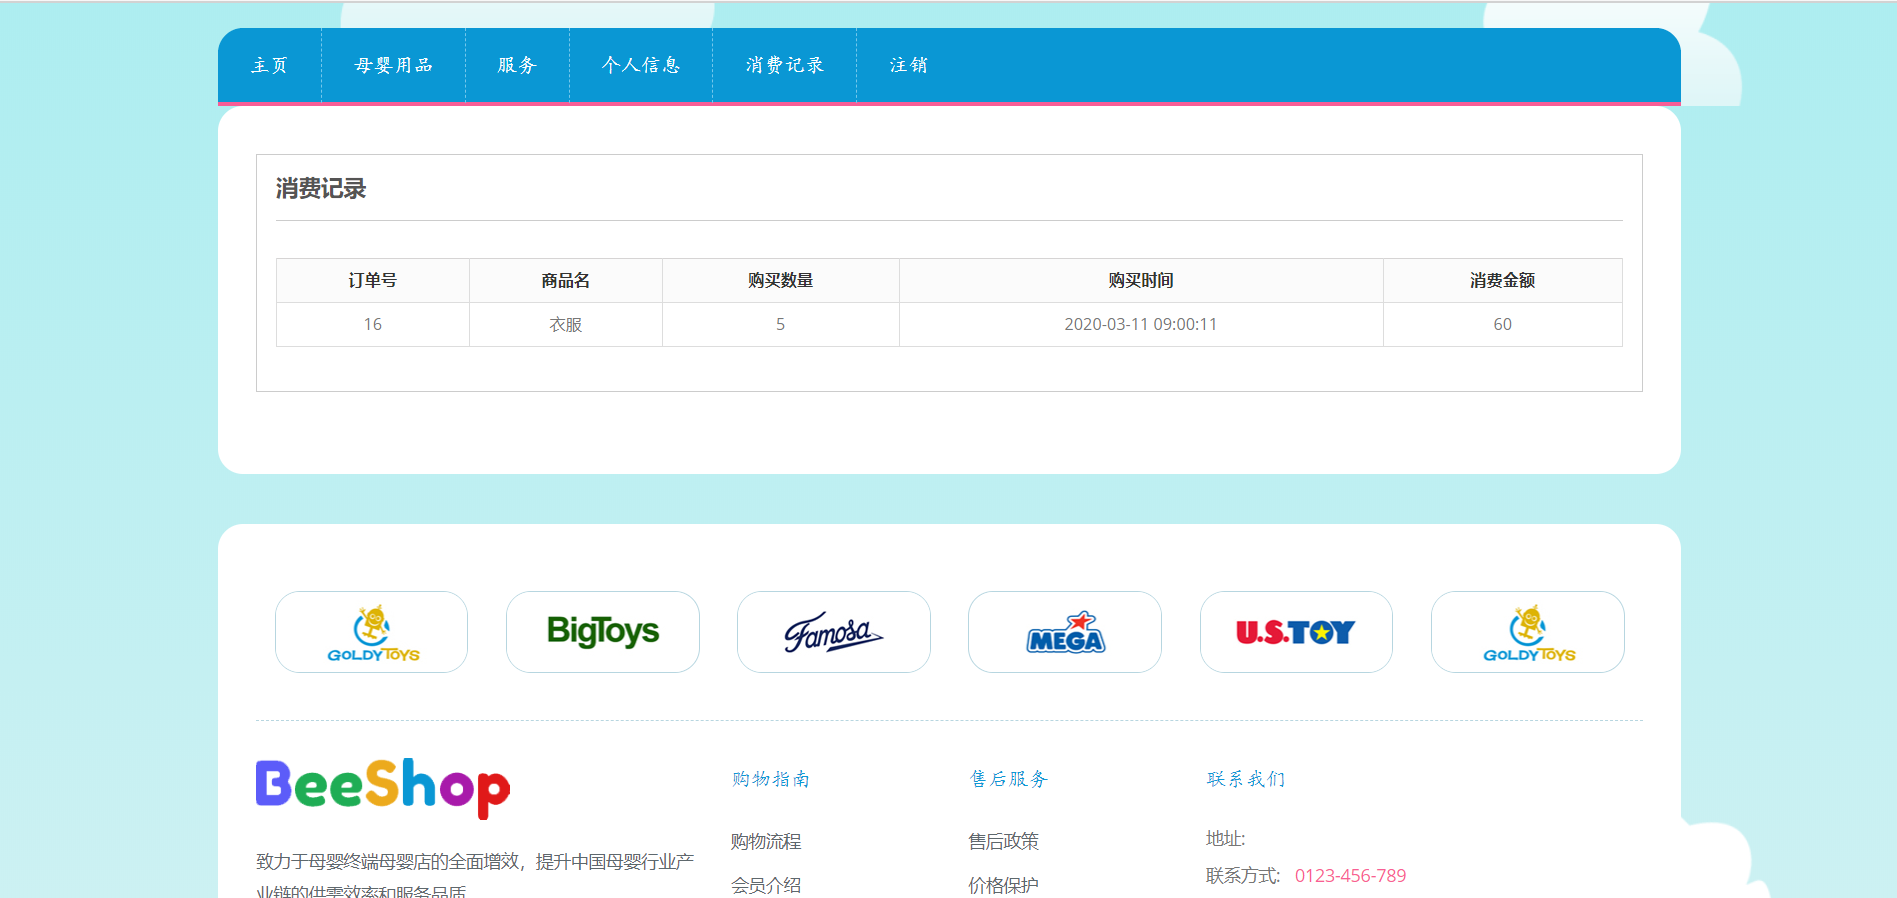Select the amount cell 60
Image resolution: width=1897 pixels, height=898 pixels.
point(1503,324)
